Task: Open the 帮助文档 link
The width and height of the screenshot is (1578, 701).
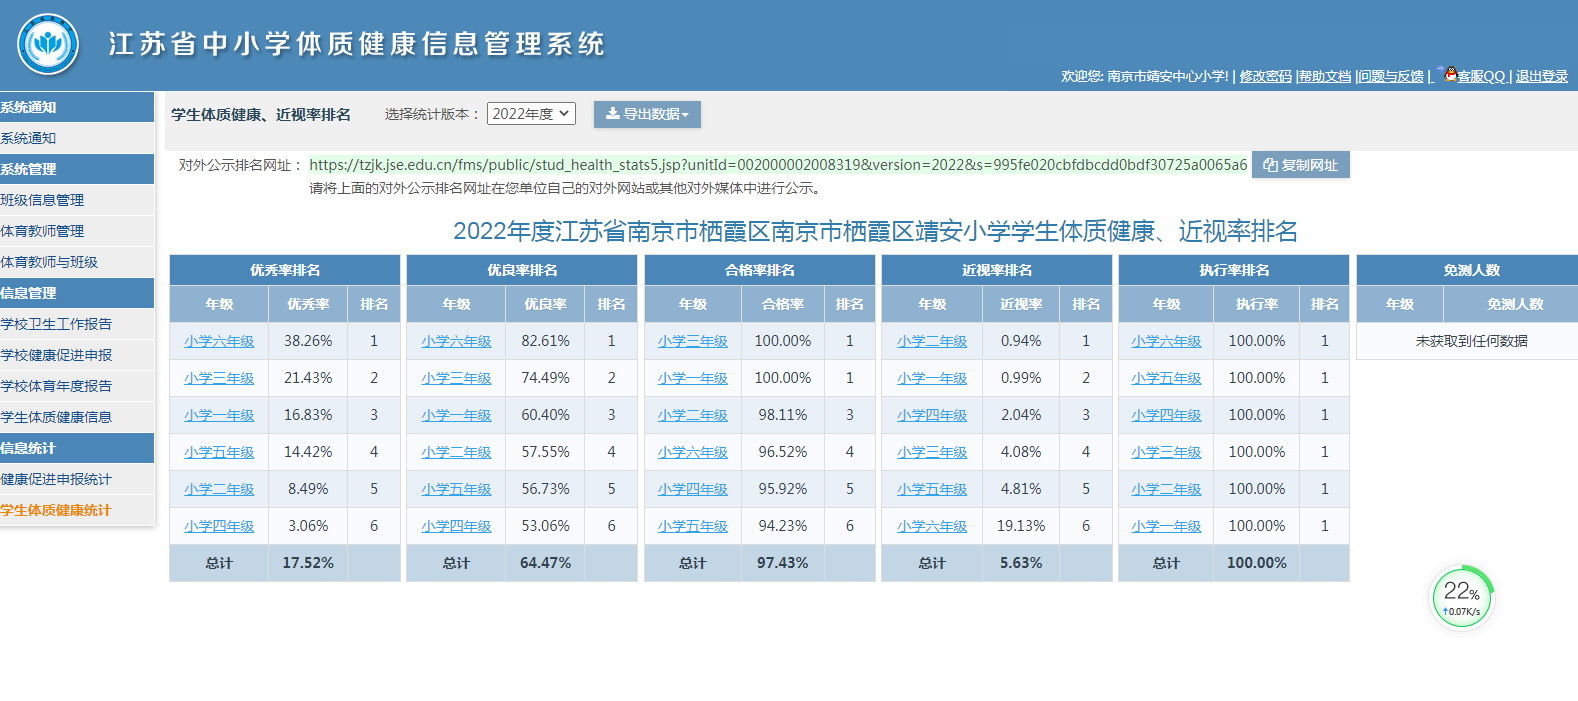Action: click(1325, 76)
